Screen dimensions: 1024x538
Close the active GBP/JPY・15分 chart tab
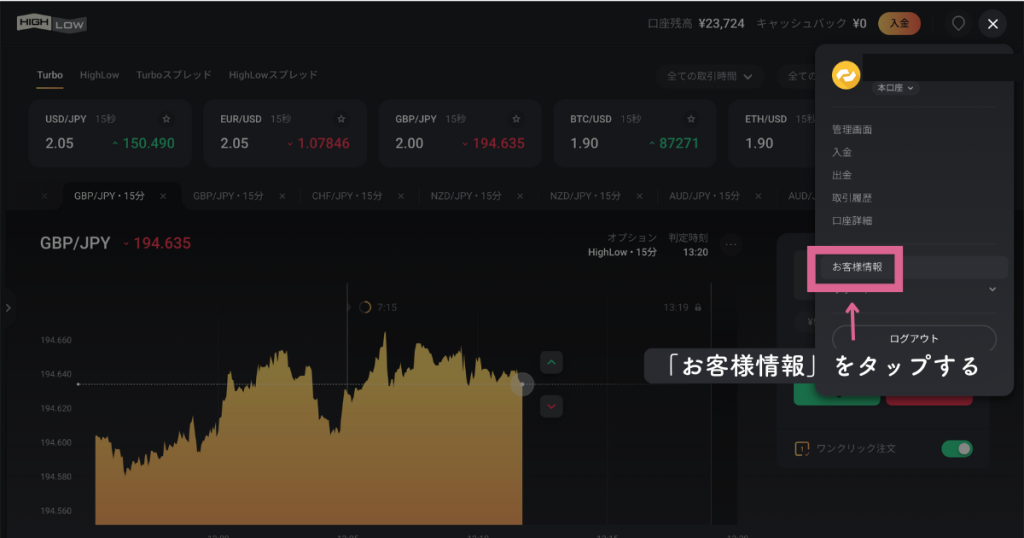pos(163,196)
